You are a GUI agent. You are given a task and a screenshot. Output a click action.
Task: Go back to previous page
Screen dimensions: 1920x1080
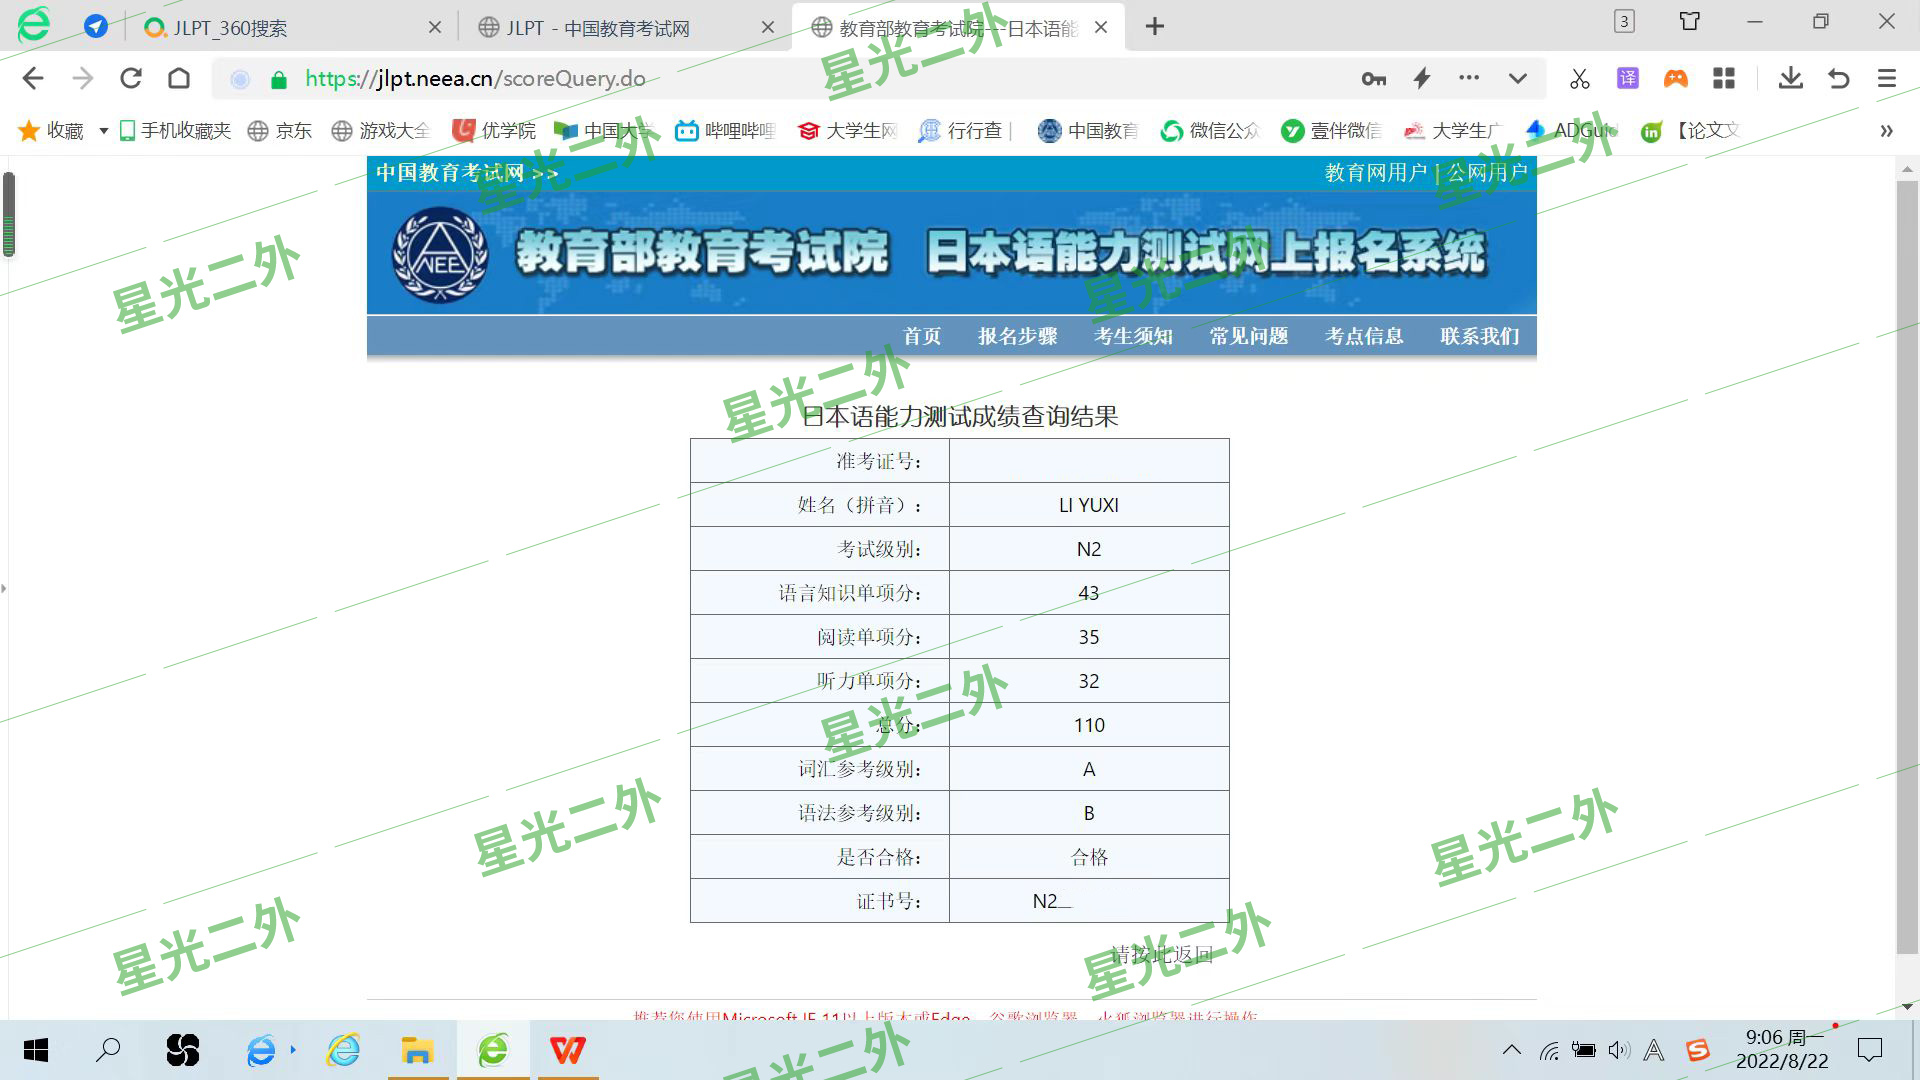[33, 79]
